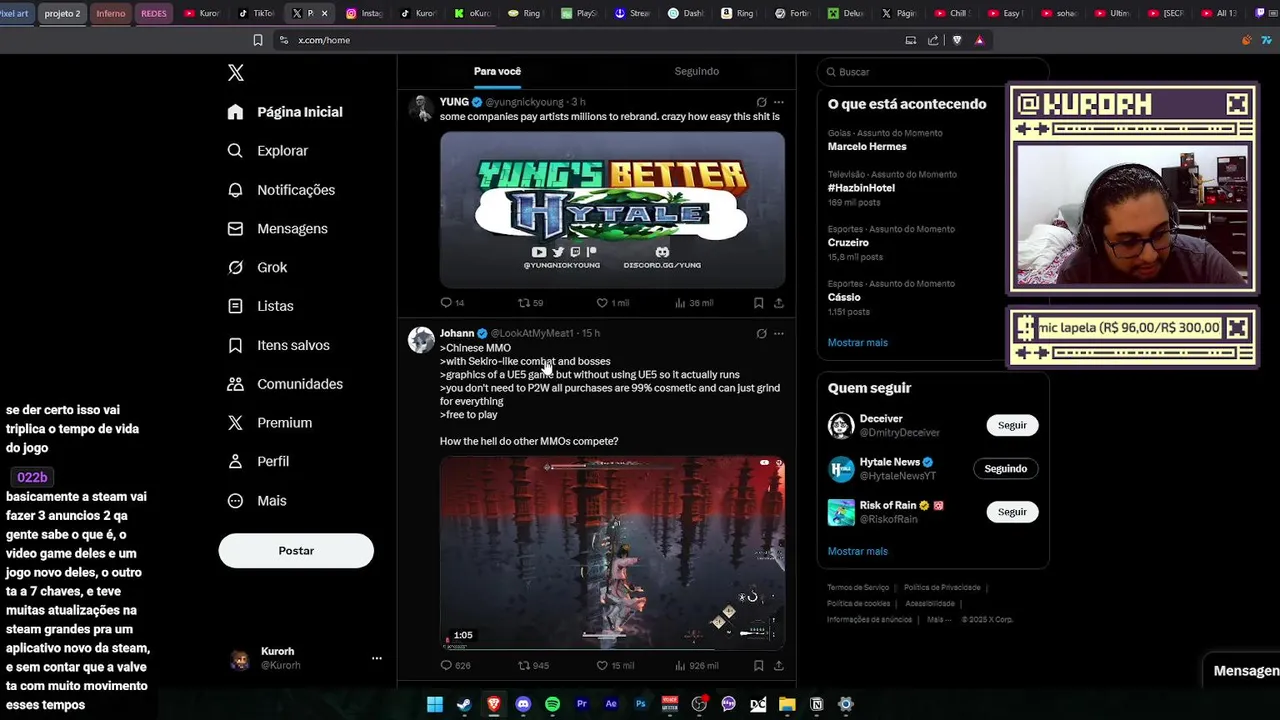Like YUNG's post with 1 mil likes
This screenshot has width=1280, height=720.
[612, 303]
